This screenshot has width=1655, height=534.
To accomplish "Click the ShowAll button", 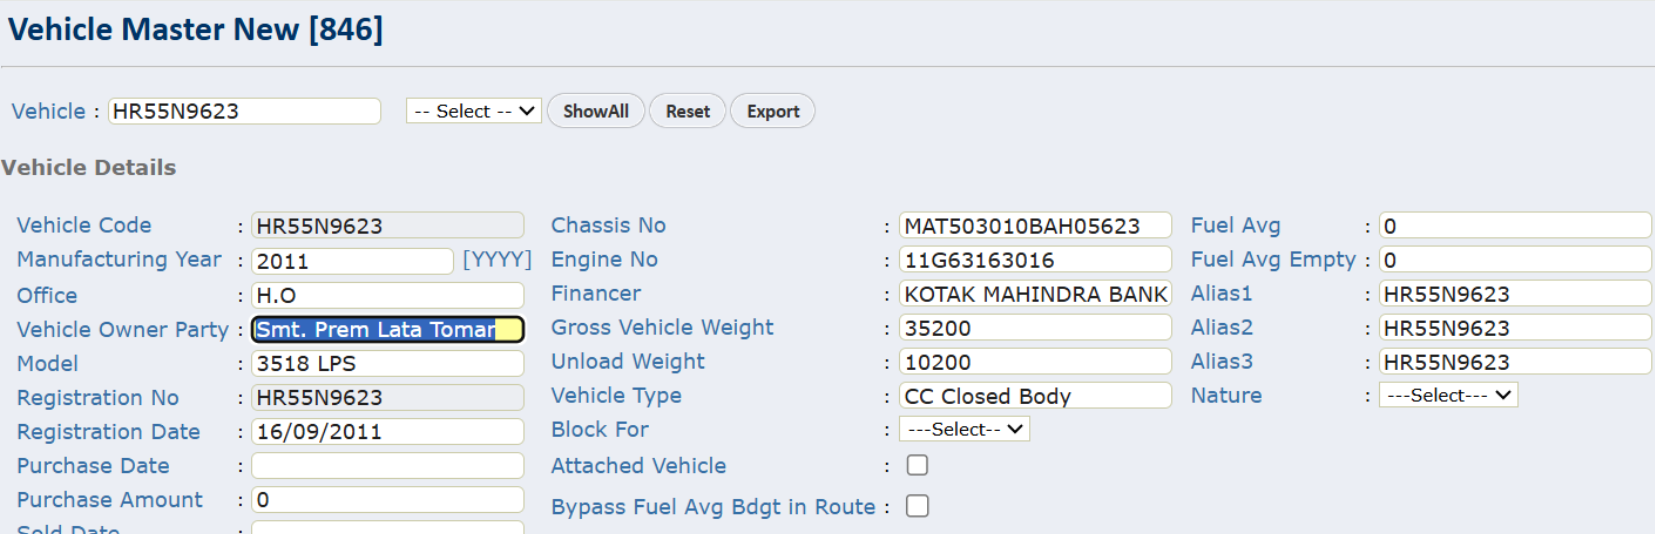I will [x=595, y=111].
